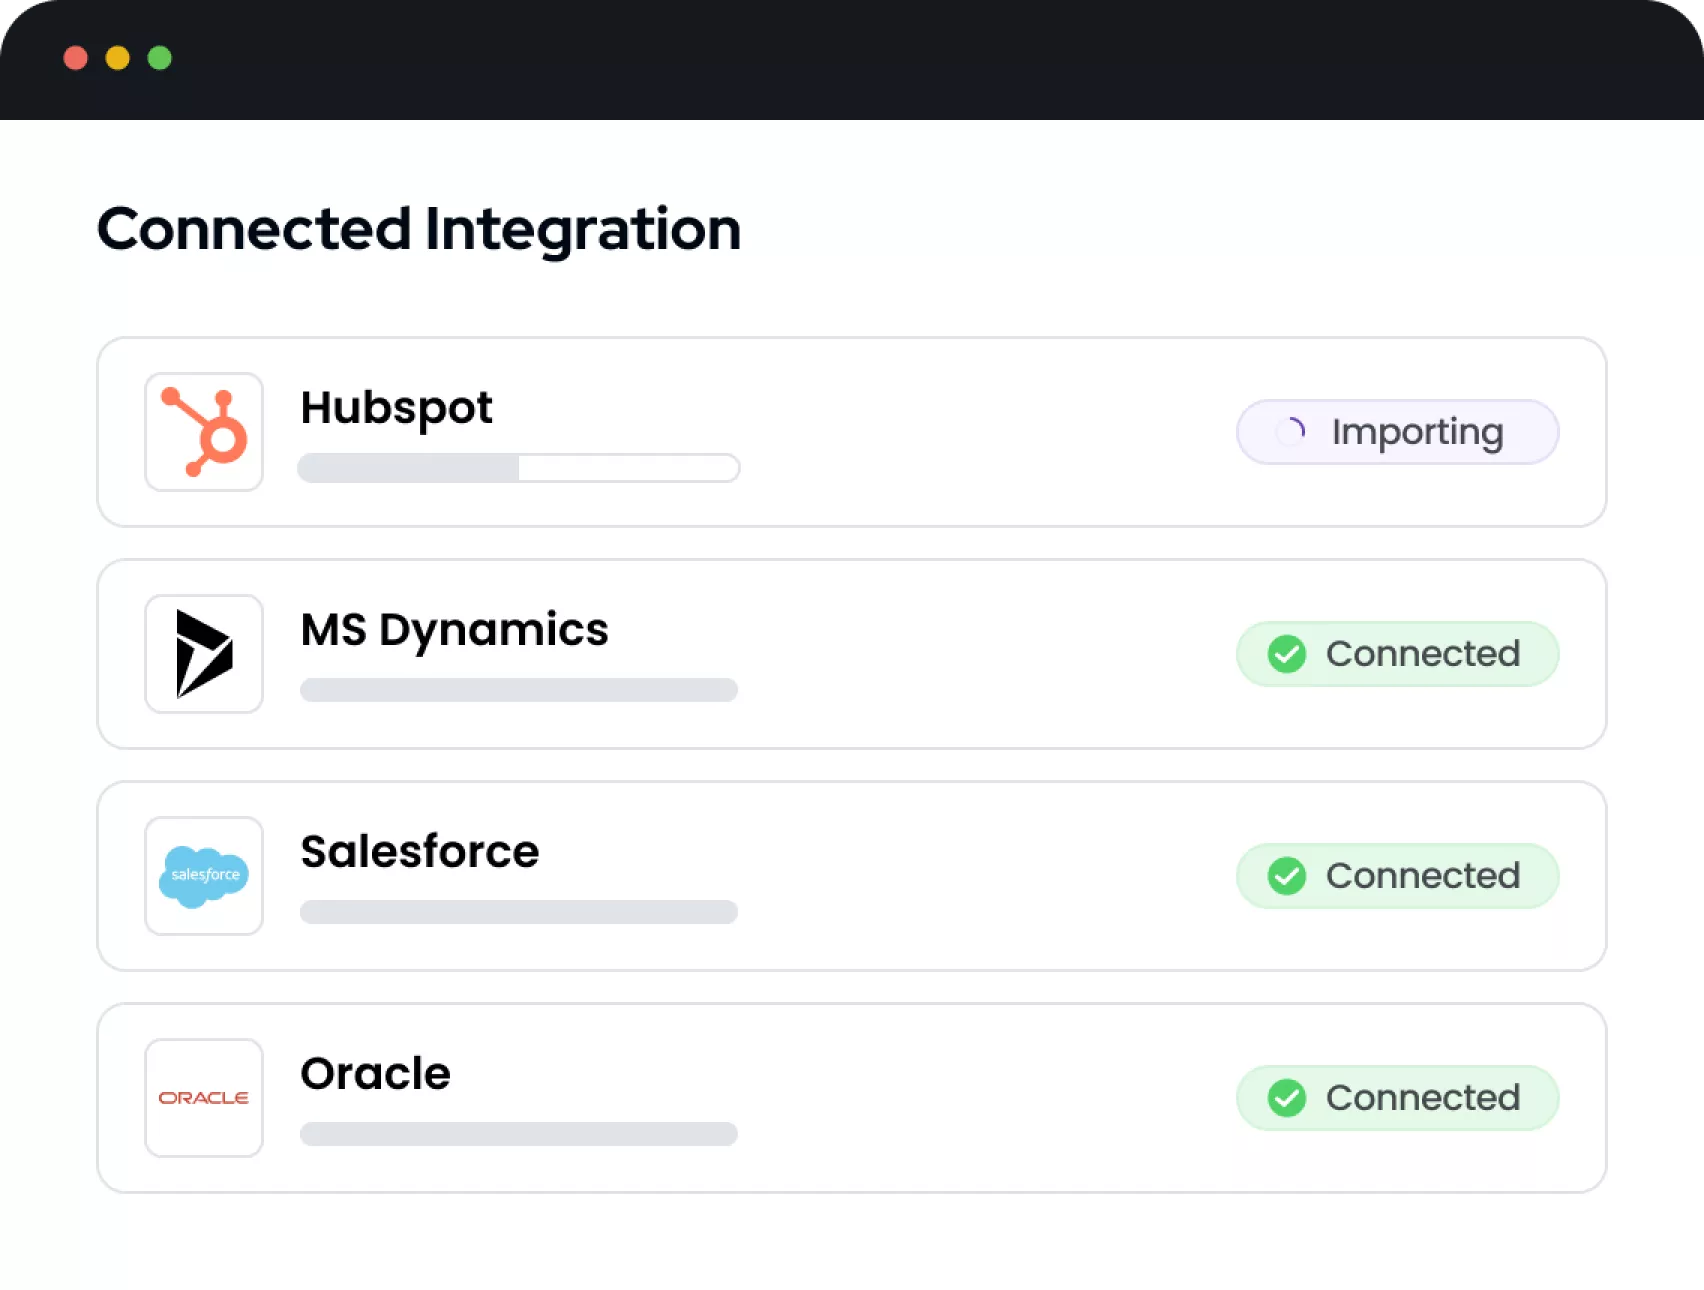Click the Hubspot import progress bar

[x=519, y=468]
